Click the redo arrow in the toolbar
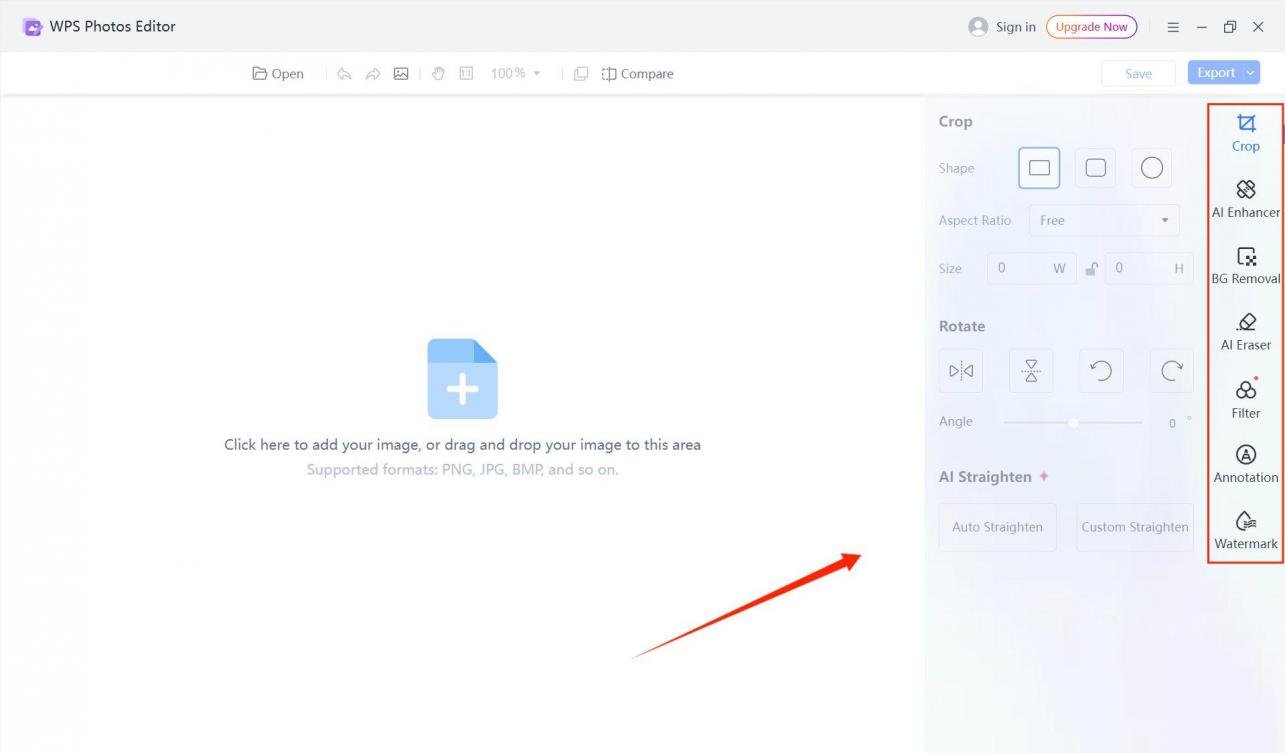The image size is (1285, 753). (x=372, y=74)
